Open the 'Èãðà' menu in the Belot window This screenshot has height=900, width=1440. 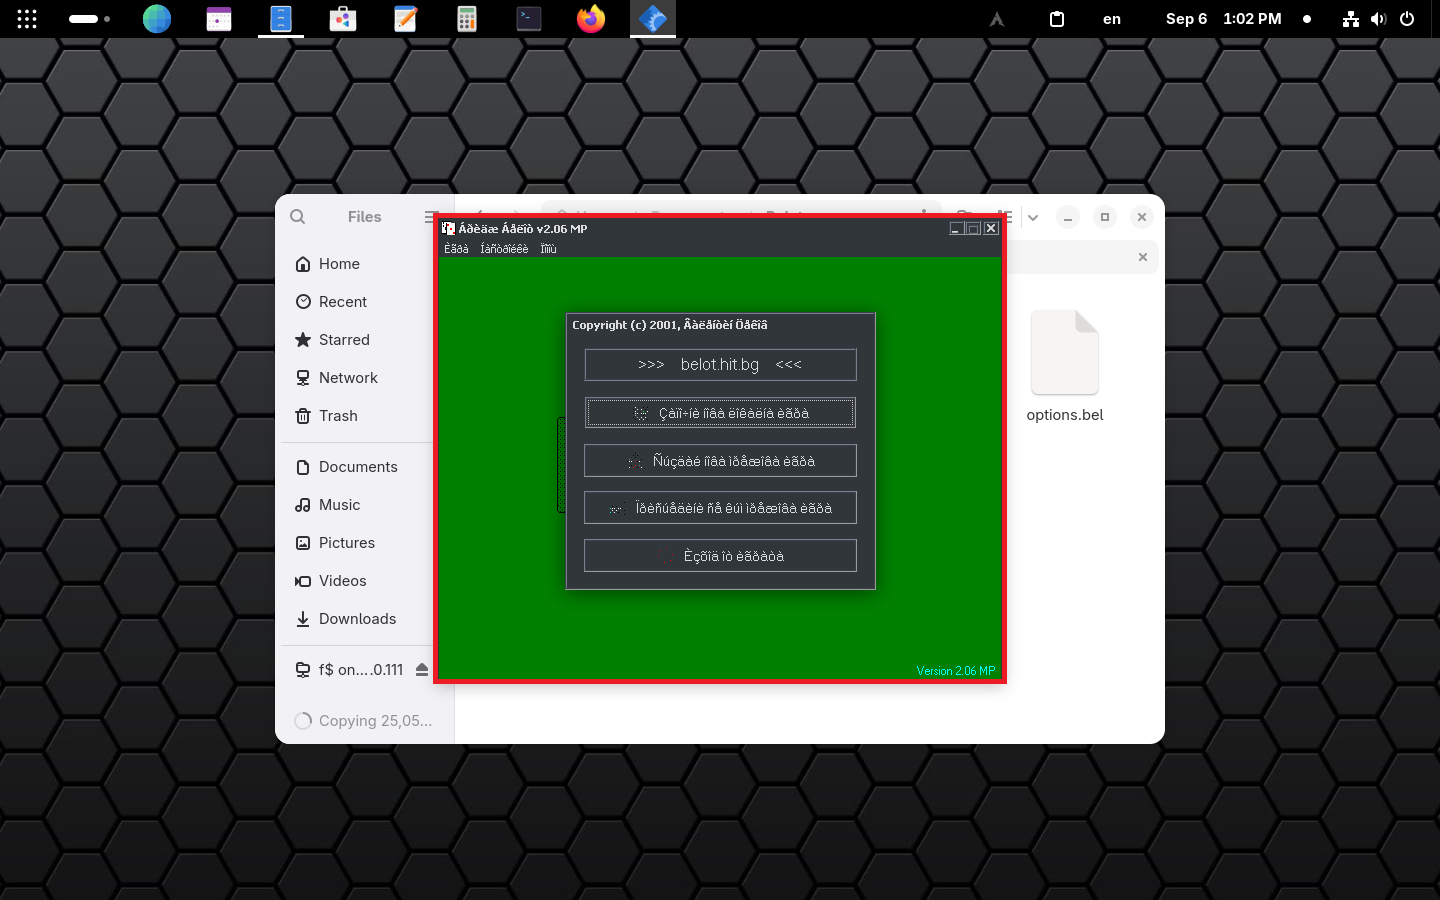(x=456, y=249)
